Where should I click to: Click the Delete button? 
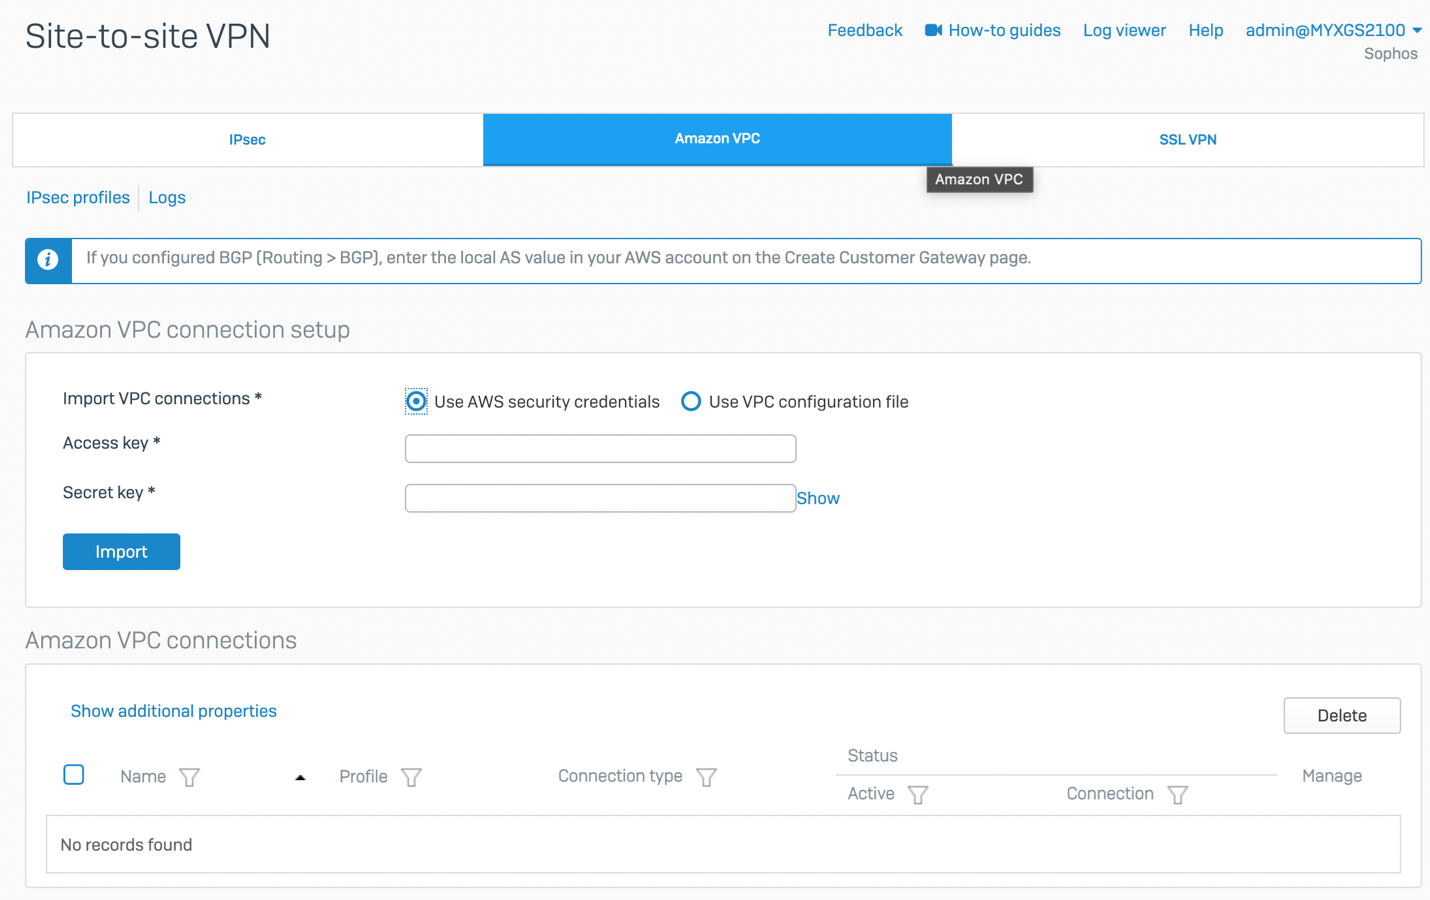pos(1341,716)
